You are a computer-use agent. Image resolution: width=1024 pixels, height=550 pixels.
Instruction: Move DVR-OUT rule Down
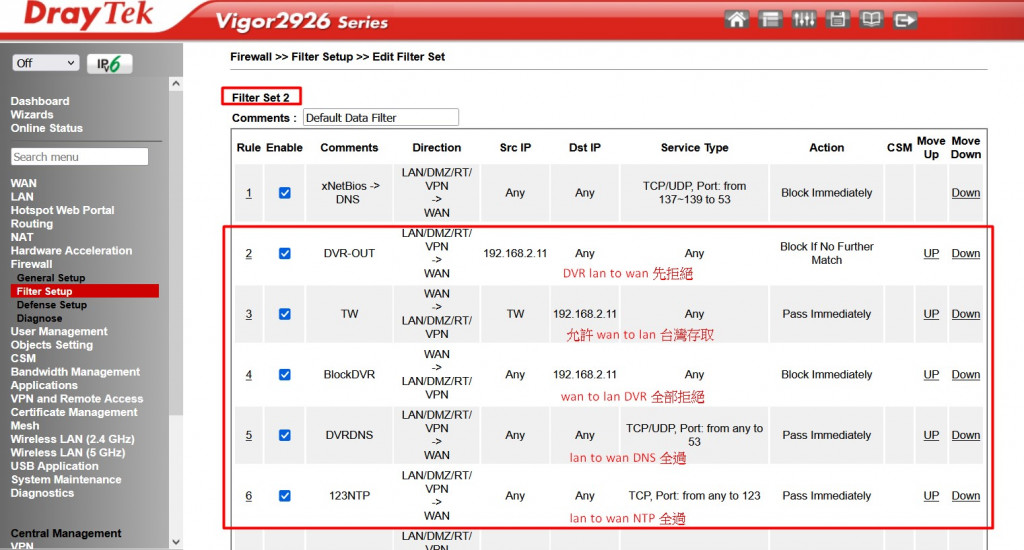point(965,253)
